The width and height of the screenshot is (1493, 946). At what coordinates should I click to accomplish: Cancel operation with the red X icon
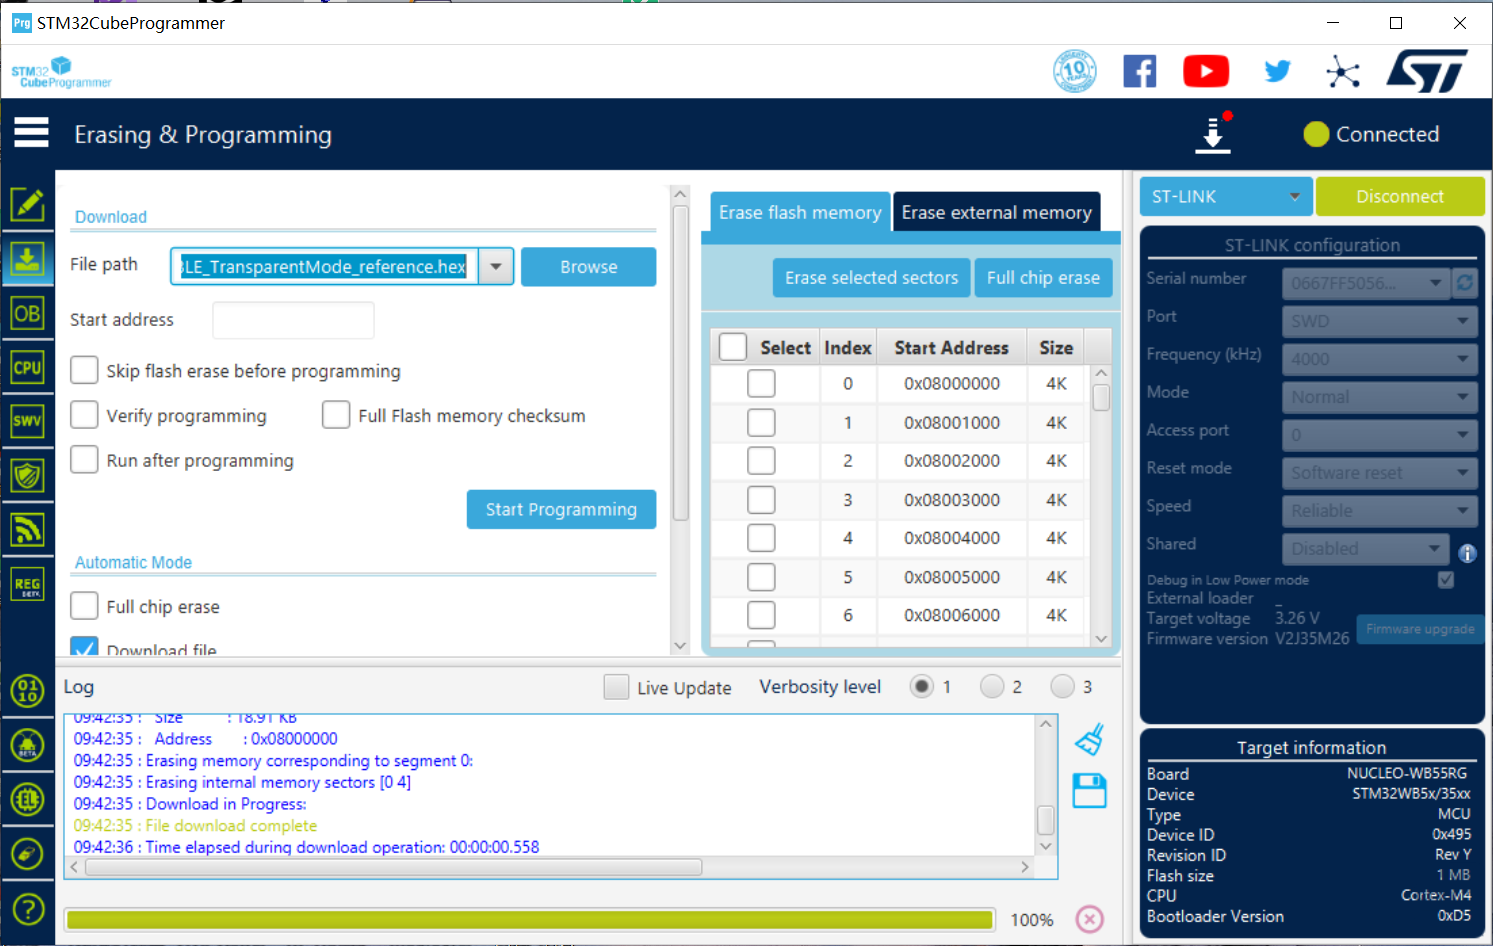1090,919
